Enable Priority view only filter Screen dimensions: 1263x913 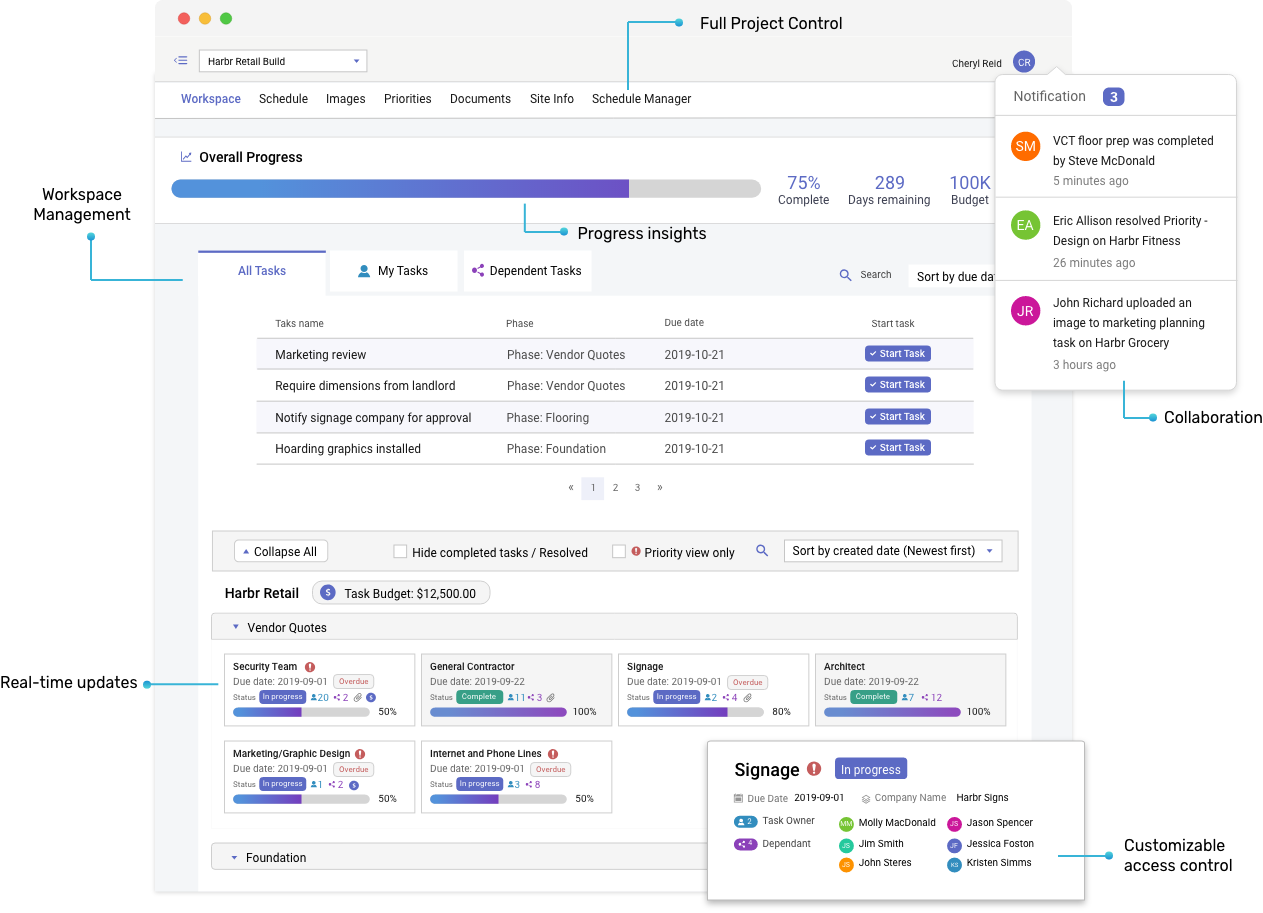(x=618, y=551)
